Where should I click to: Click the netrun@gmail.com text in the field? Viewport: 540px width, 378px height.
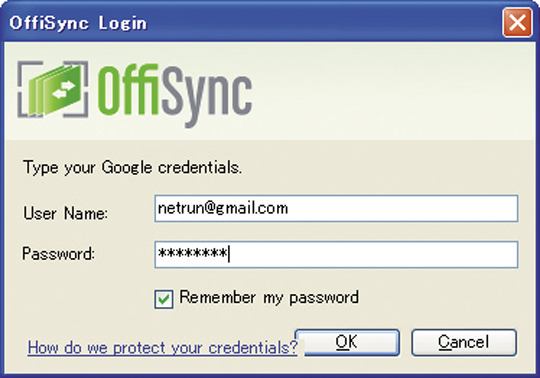tap(223, 208)
